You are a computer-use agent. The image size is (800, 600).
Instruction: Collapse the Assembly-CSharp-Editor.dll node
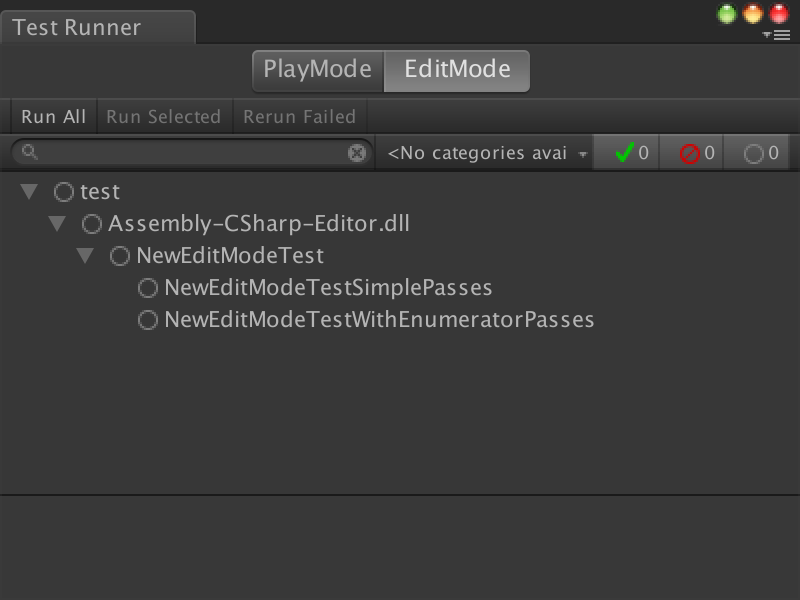[x=57, y=224]
